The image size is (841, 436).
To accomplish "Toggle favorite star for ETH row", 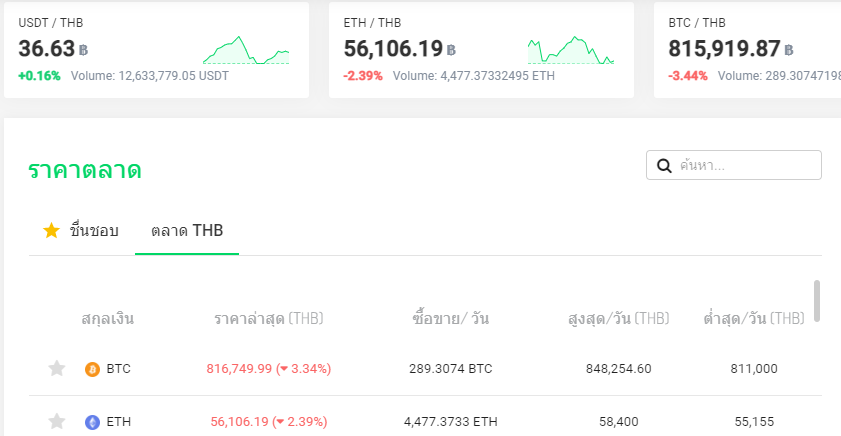I will pyautogui.click(x=57, y=422).
